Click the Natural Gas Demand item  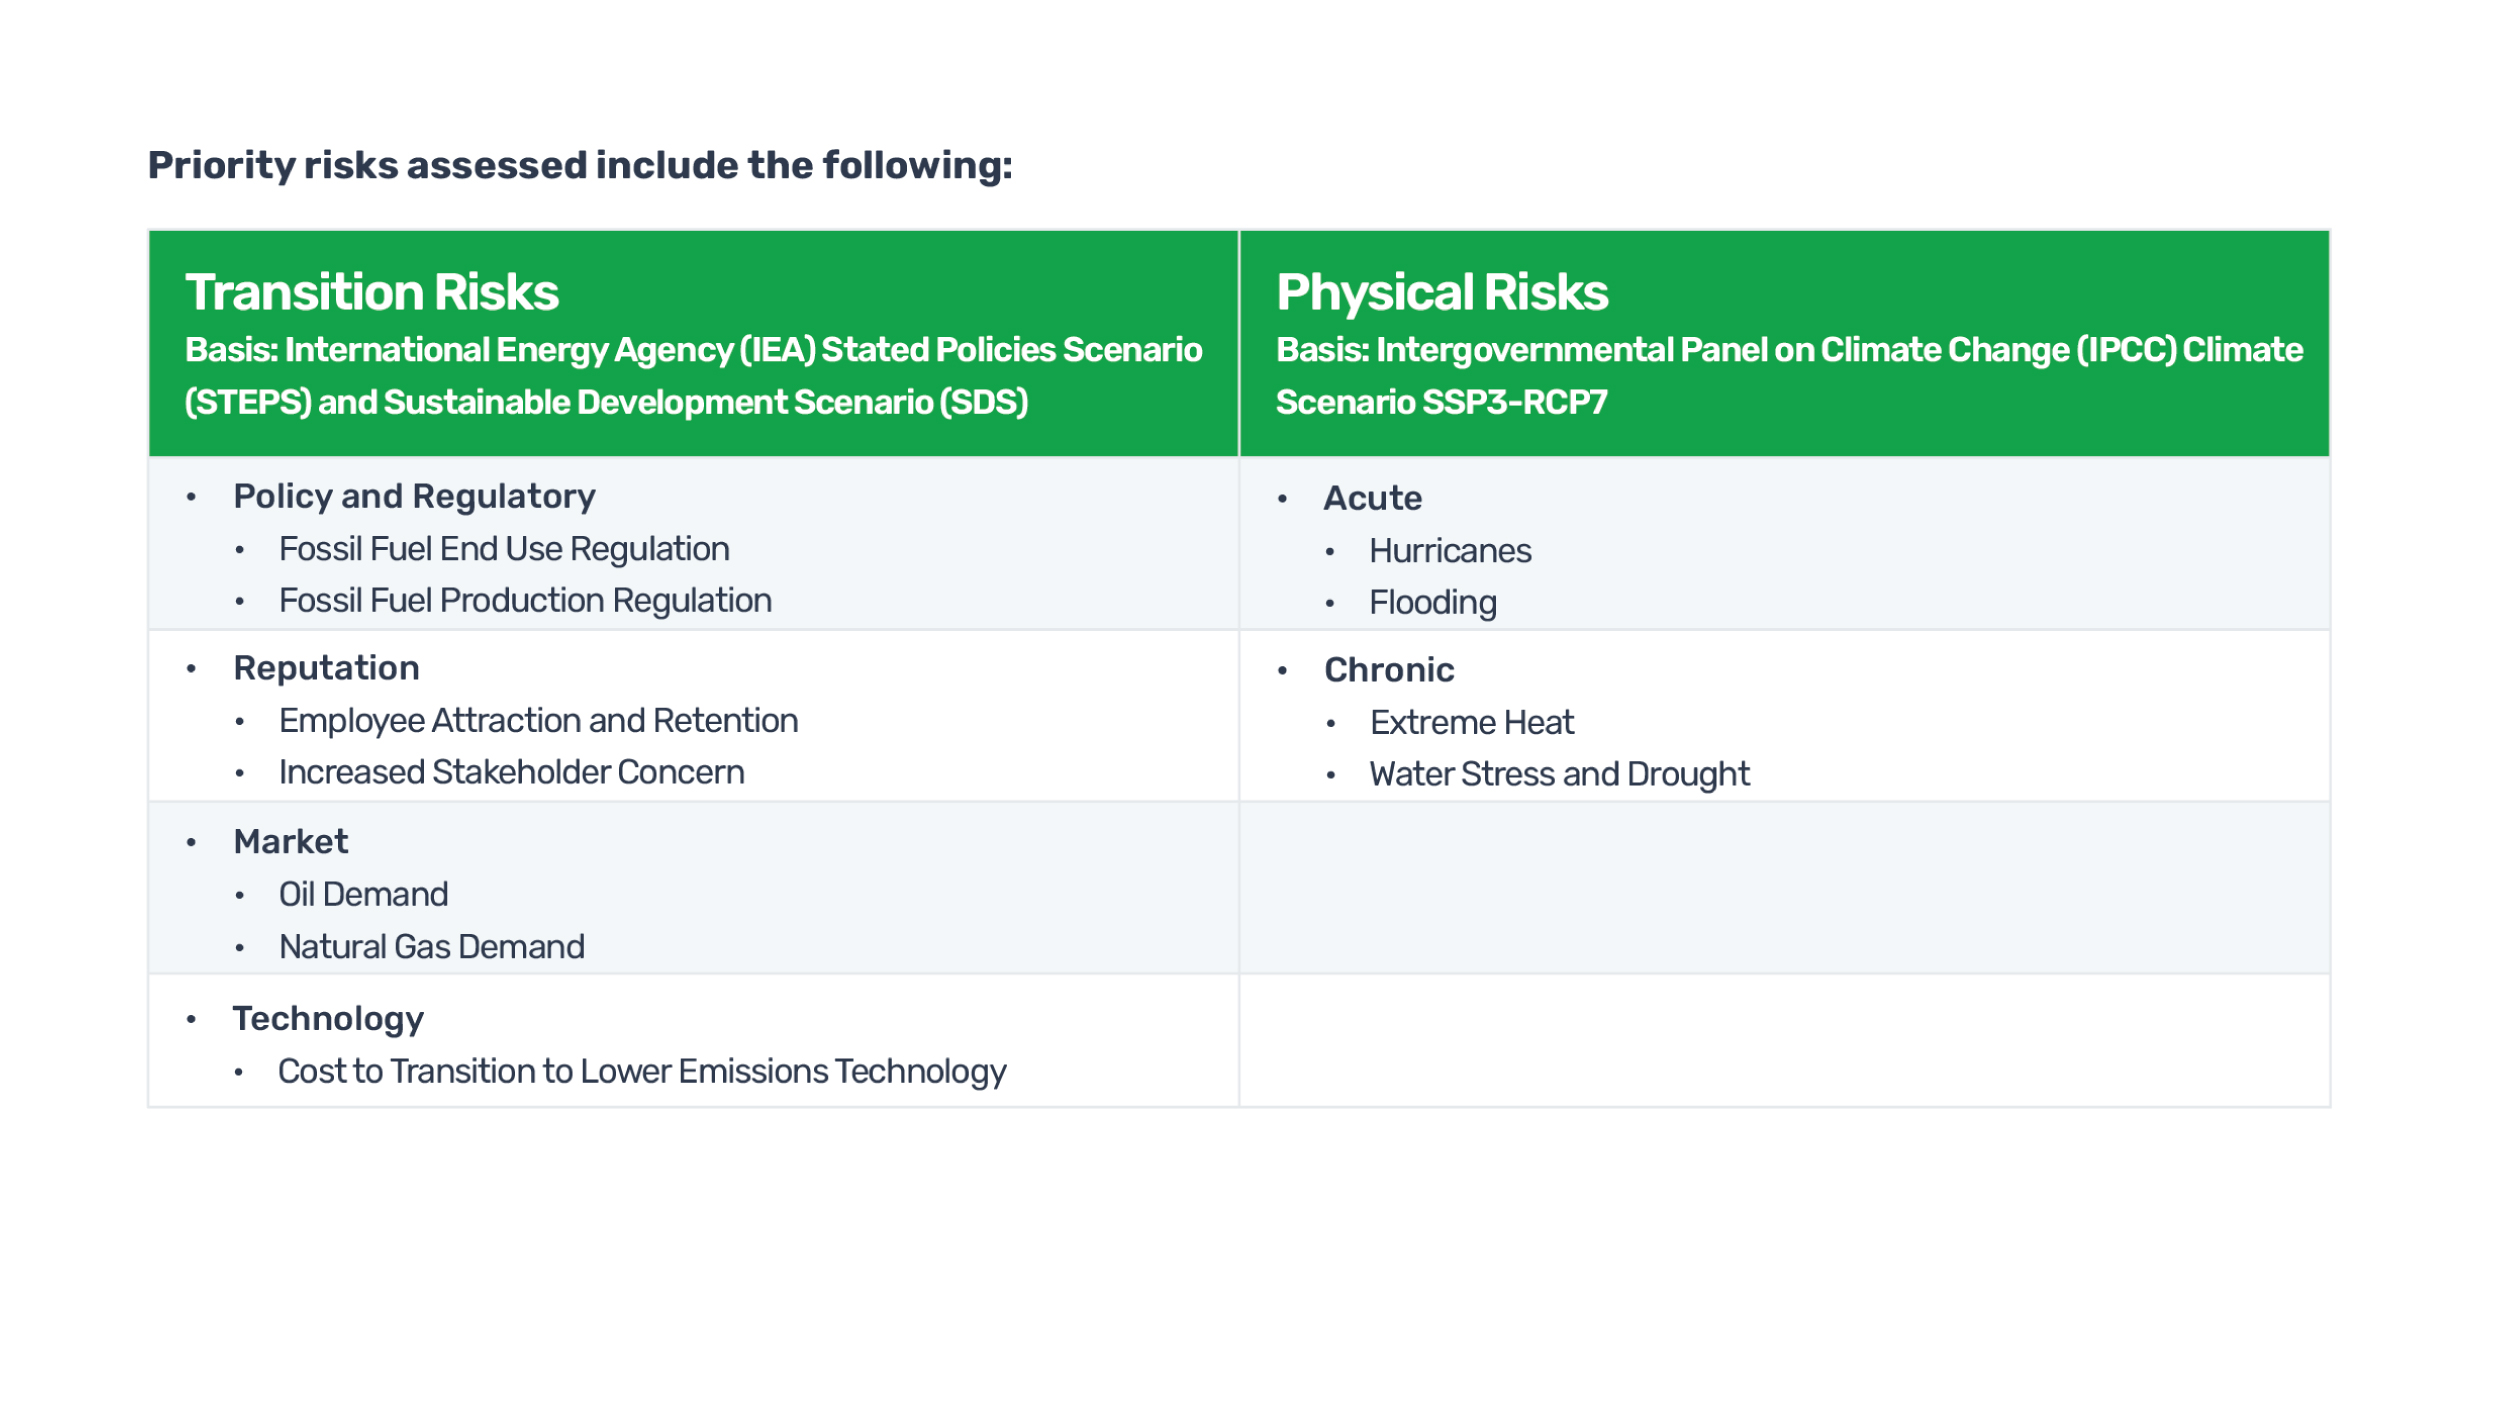pos(431,946)
